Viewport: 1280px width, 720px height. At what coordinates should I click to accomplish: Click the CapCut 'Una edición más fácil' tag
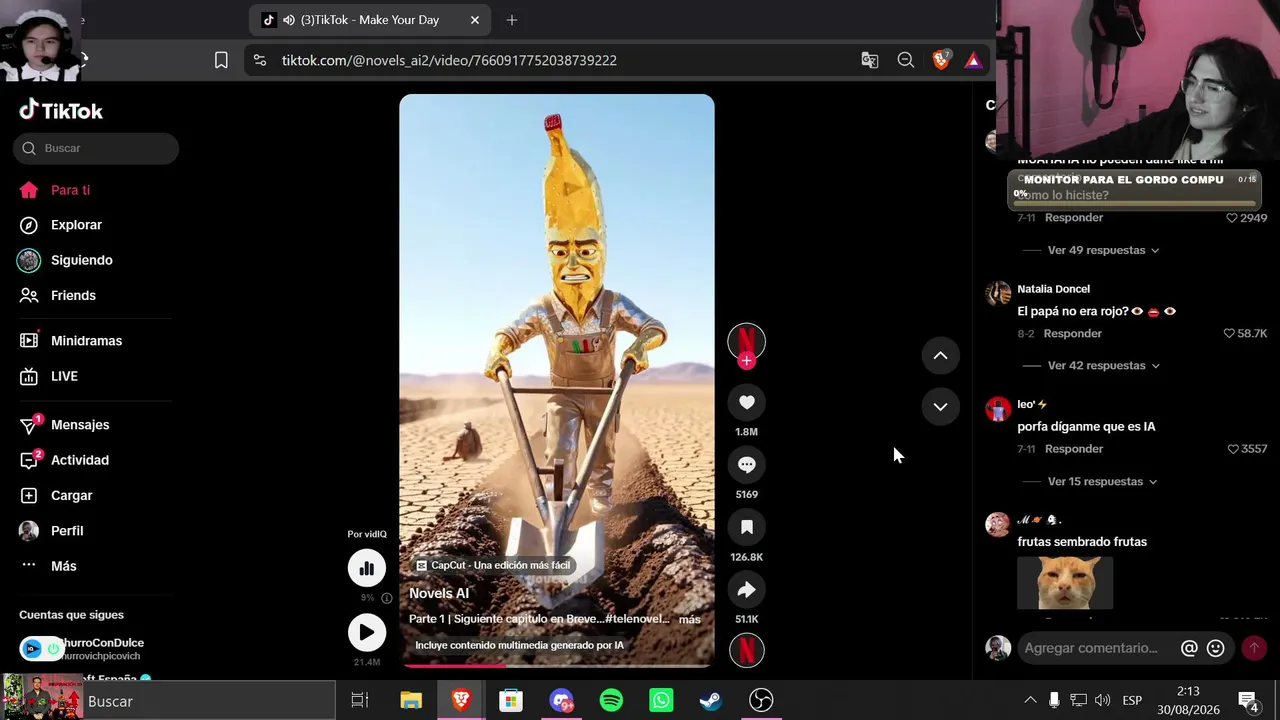point(493,565)
